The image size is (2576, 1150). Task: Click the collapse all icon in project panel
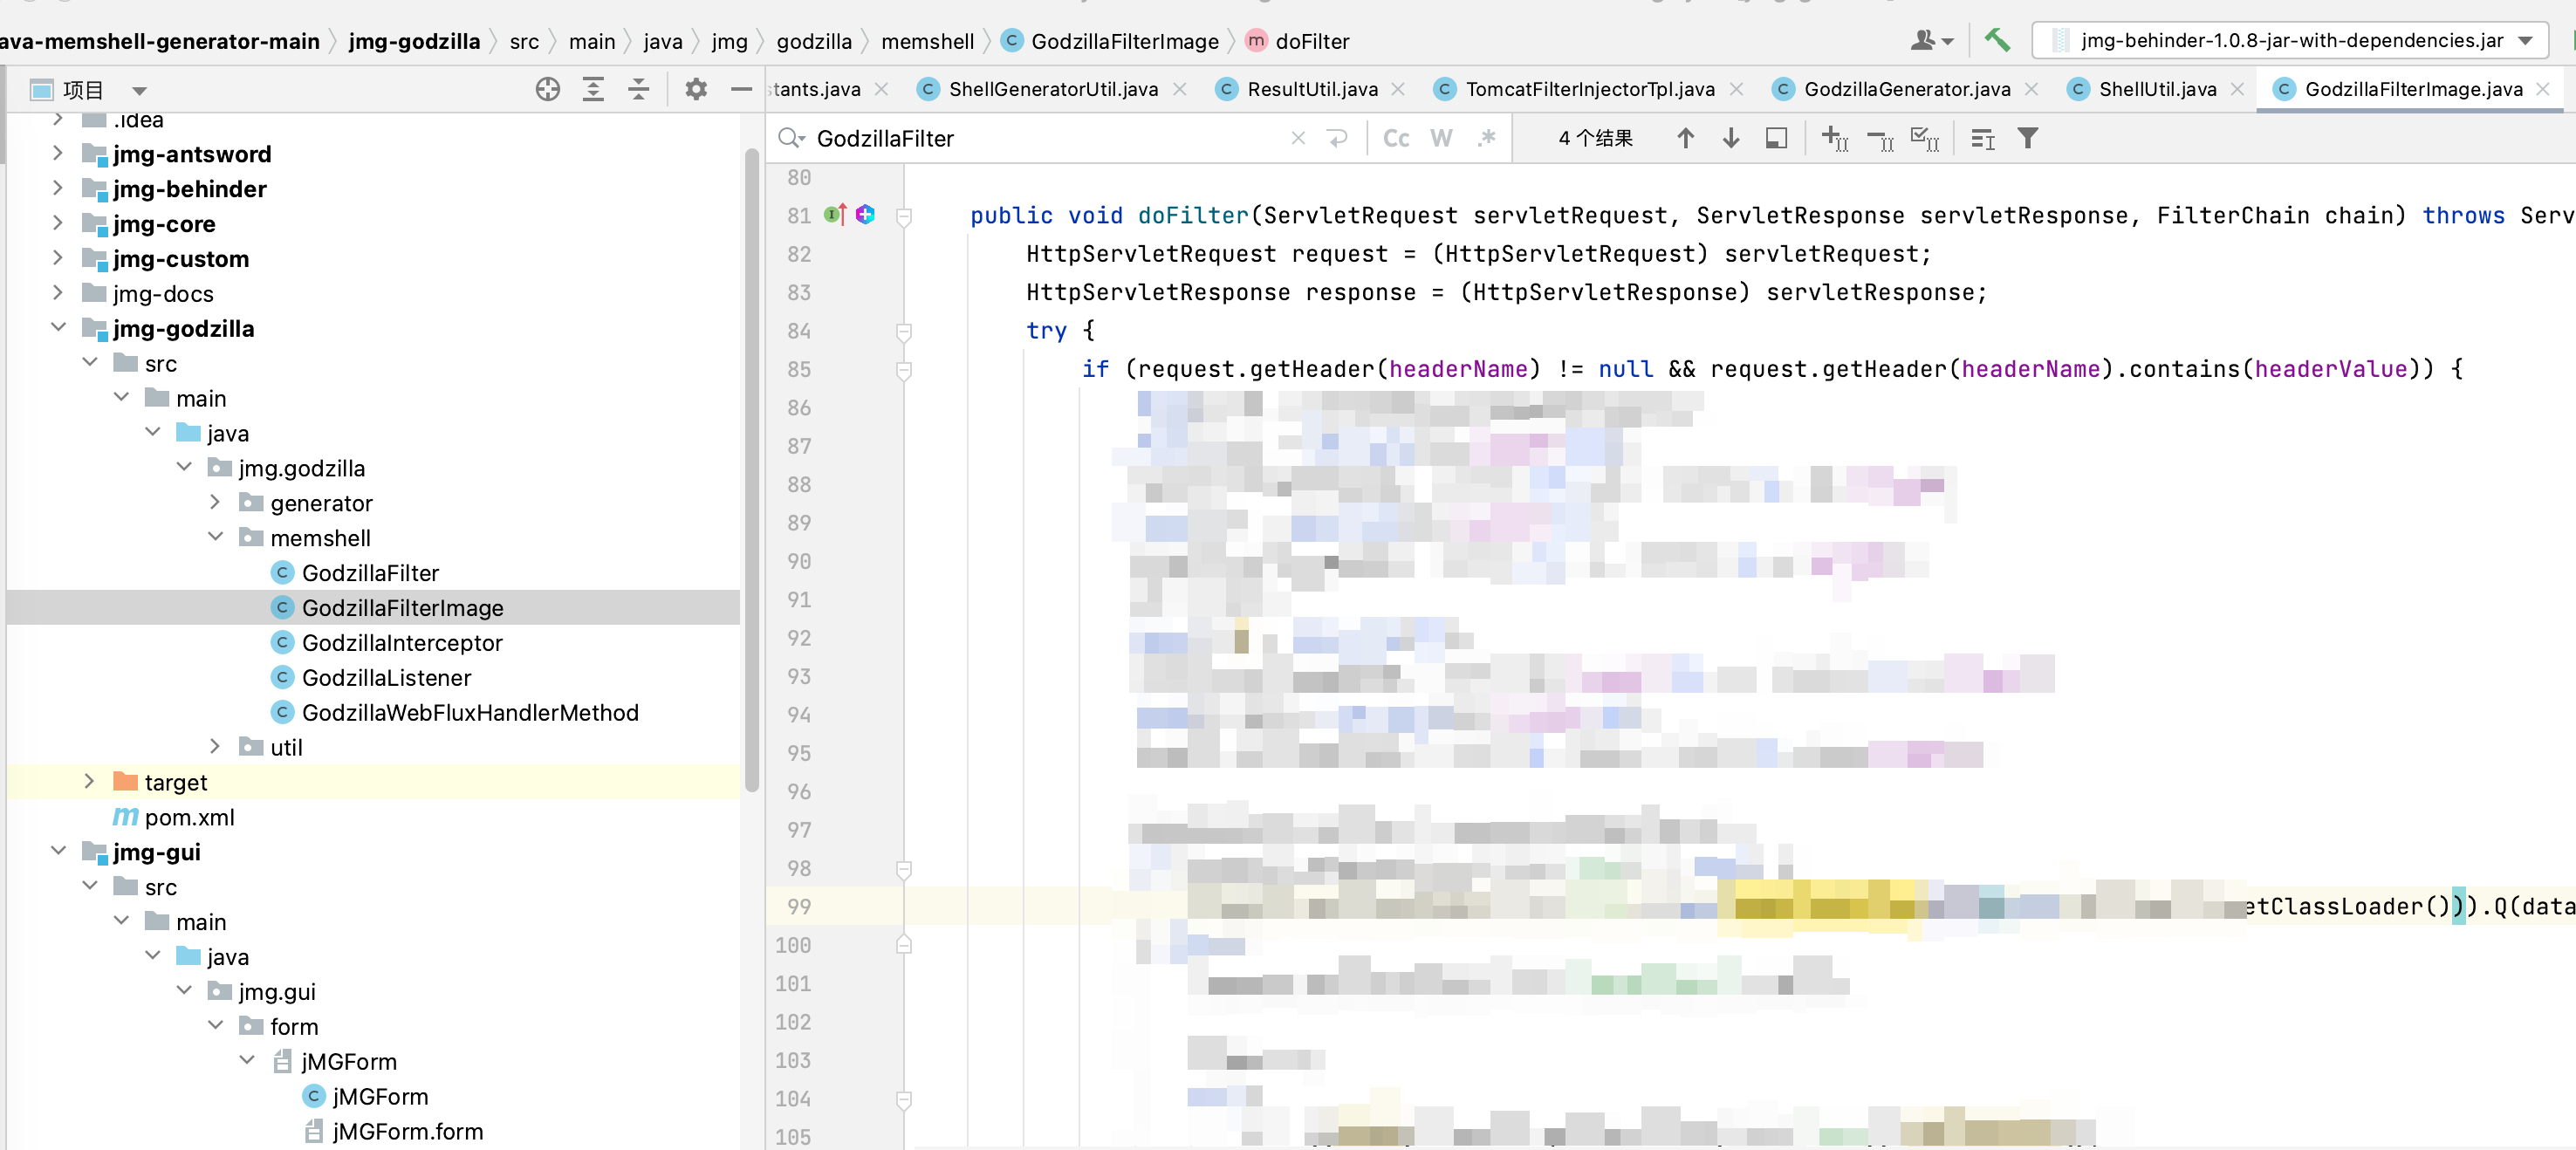point(638,89)
